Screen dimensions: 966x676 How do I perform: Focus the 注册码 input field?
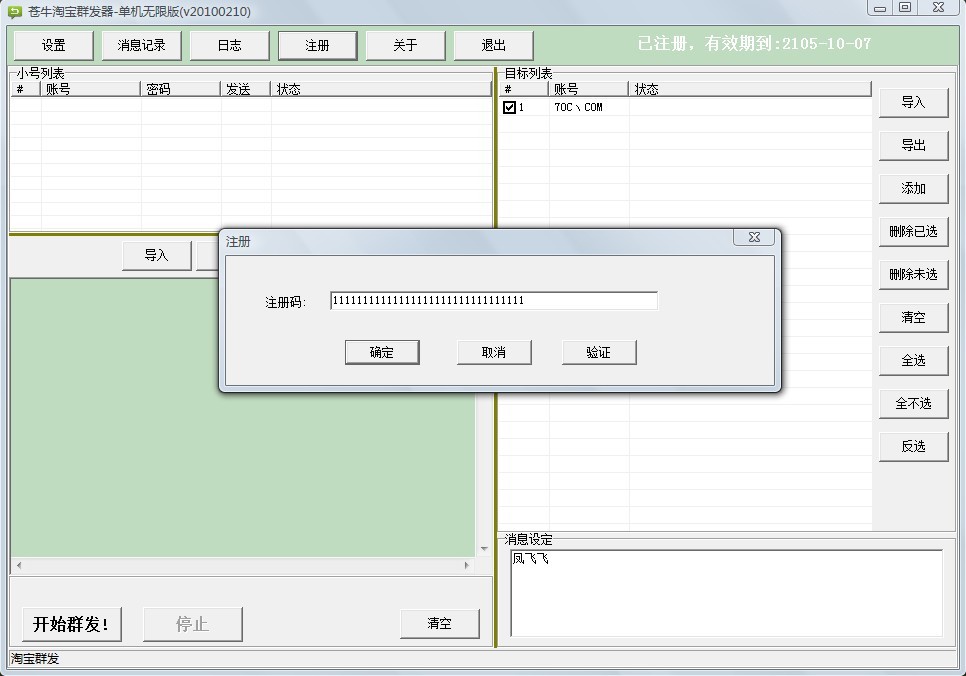493,301
